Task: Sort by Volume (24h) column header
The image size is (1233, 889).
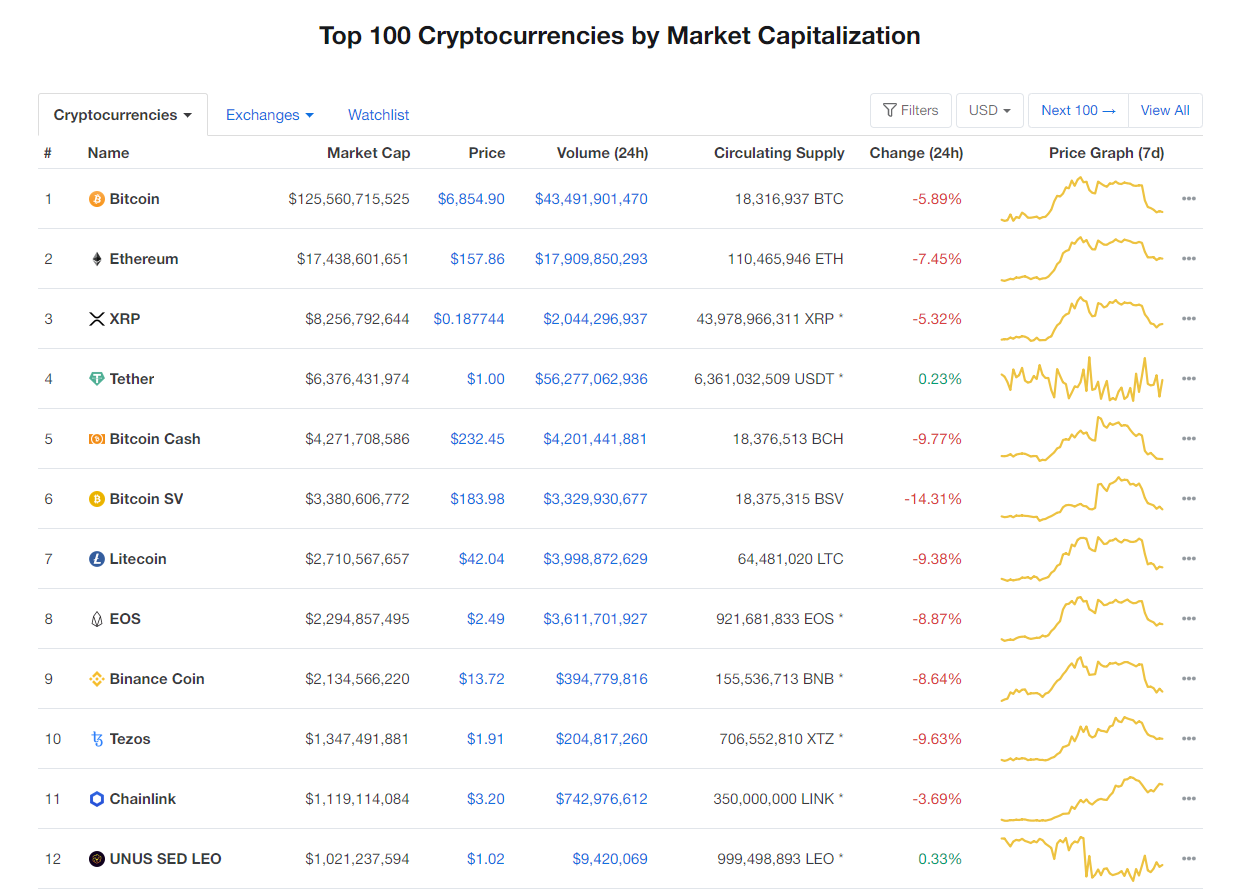Action: click(602, 153)
